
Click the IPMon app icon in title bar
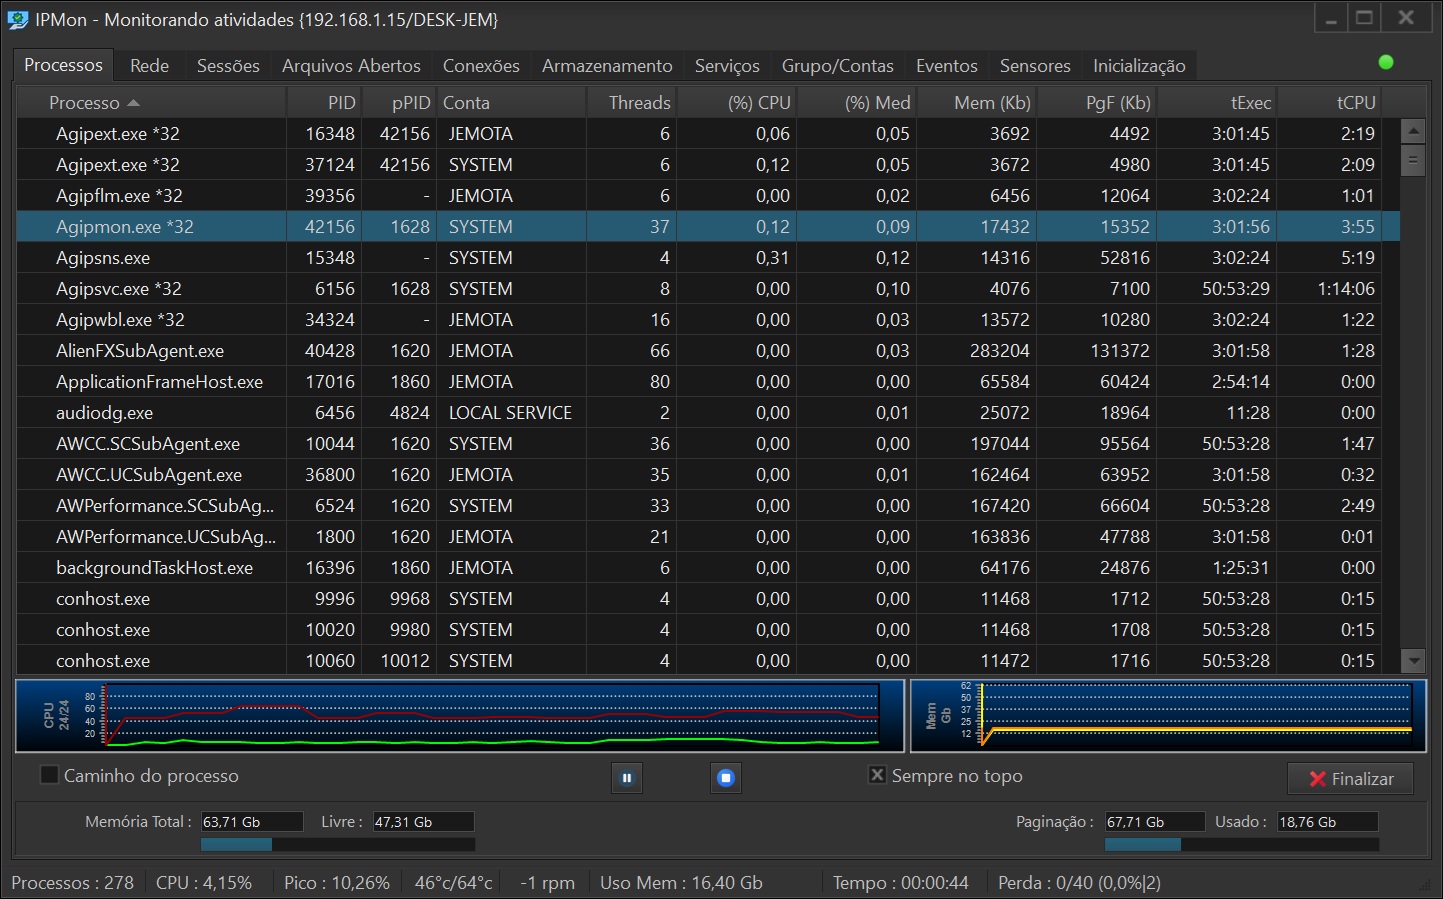pyautogui.click(x=18, y=19)
